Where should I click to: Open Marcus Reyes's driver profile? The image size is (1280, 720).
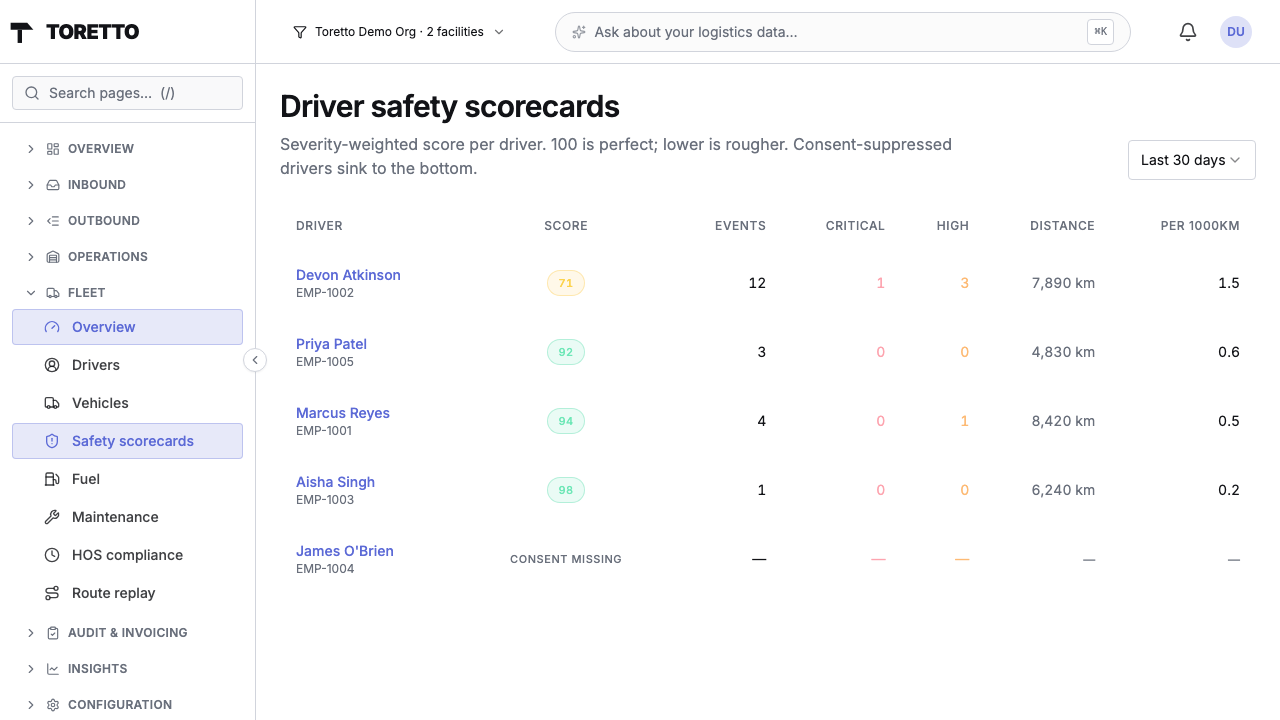[x=343, y=413]
